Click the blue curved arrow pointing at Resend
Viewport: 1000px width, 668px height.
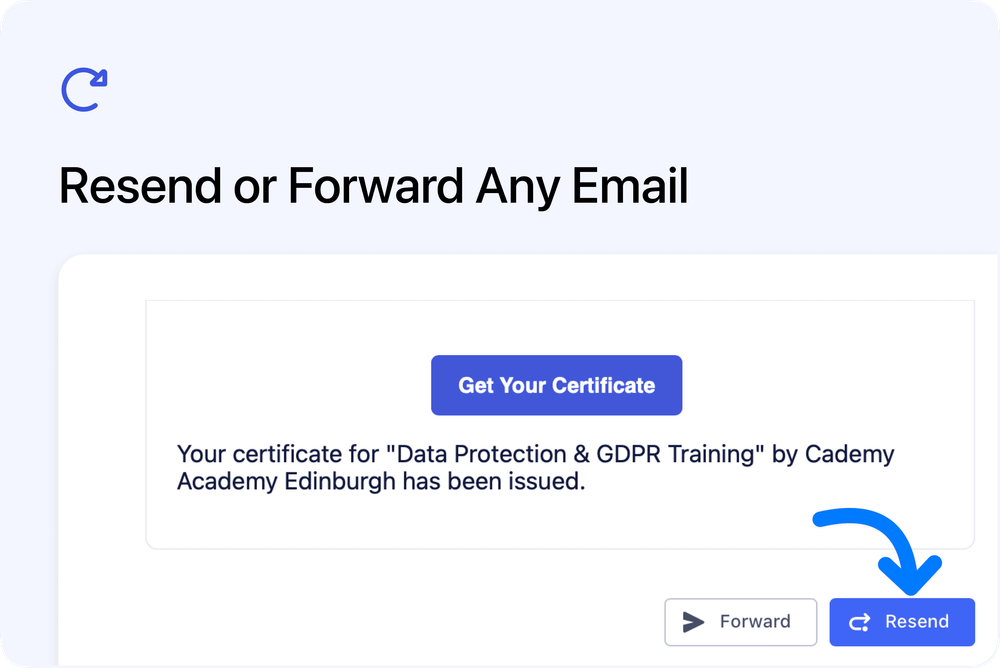(x=875, y=550)
